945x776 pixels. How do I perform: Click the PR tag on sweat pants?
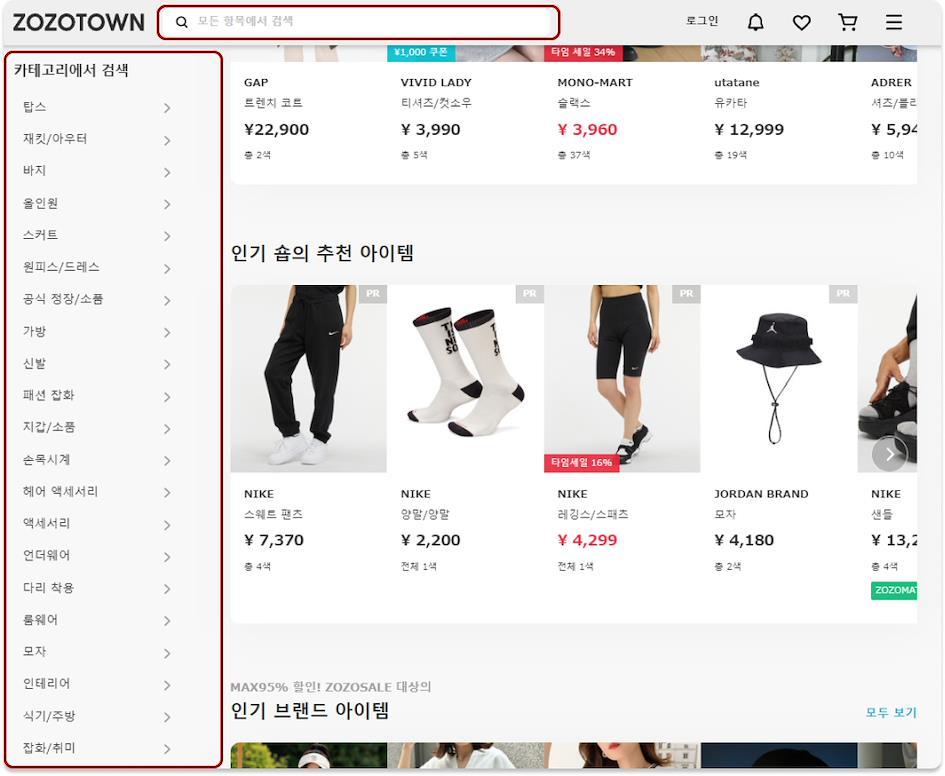[x=373, y=293]
